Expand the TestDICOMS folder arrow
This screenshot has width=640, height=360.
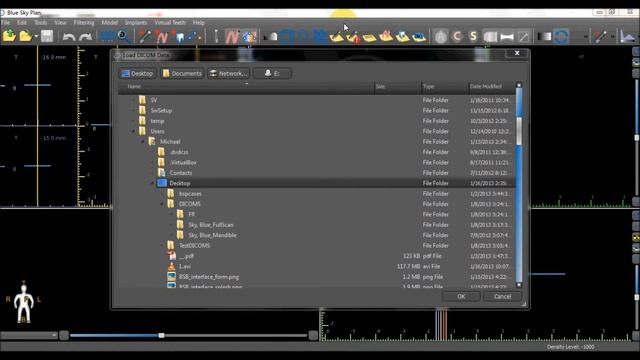[x=162, y=246]
